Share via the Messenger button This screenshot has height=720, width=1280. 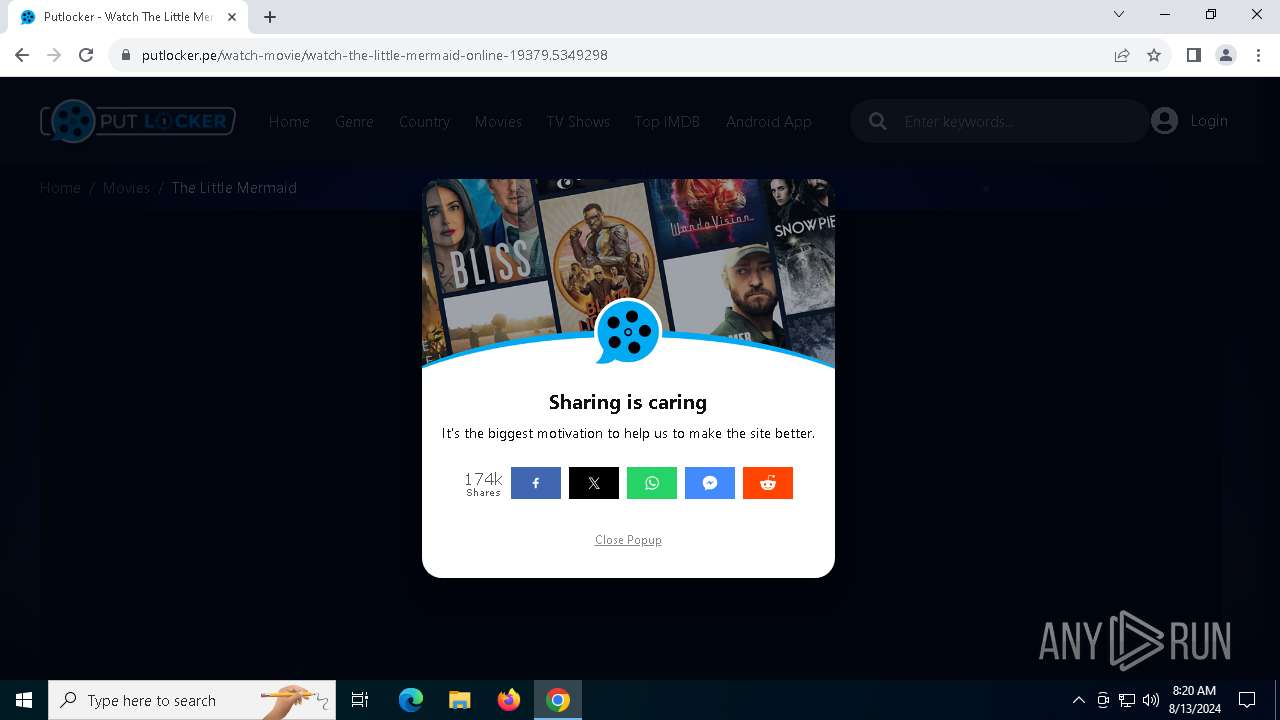(709, 483)
